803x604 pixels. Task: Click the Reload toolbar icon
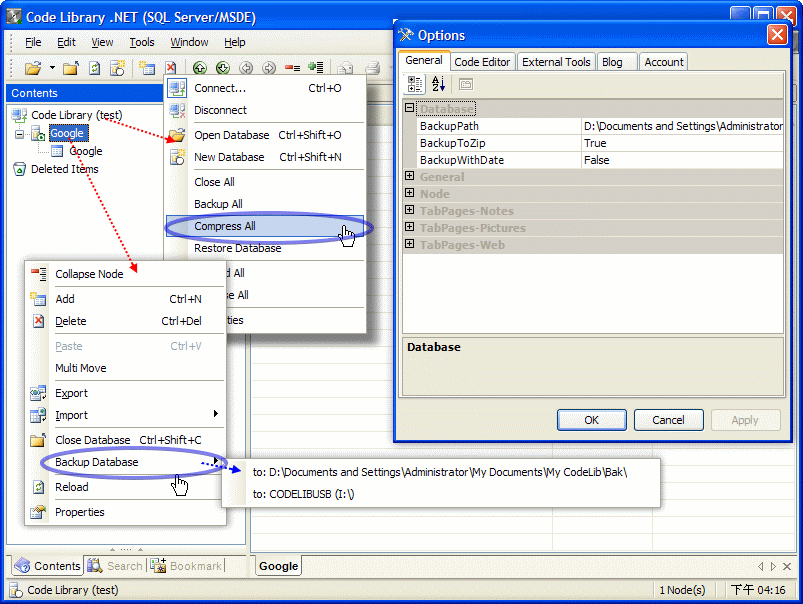pyautogui.click(x=94, y=68)
